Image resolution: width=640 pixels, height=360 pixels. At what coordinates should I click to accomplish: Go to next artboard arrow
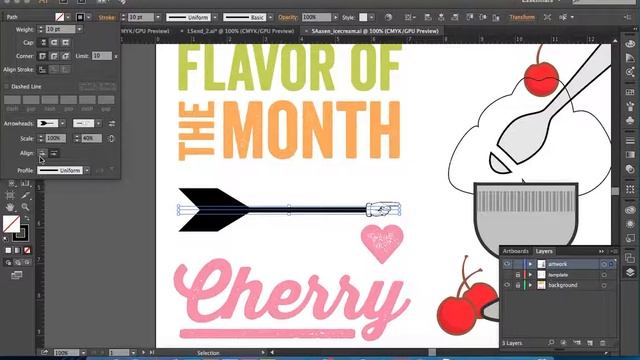click(x=143, y=352)
